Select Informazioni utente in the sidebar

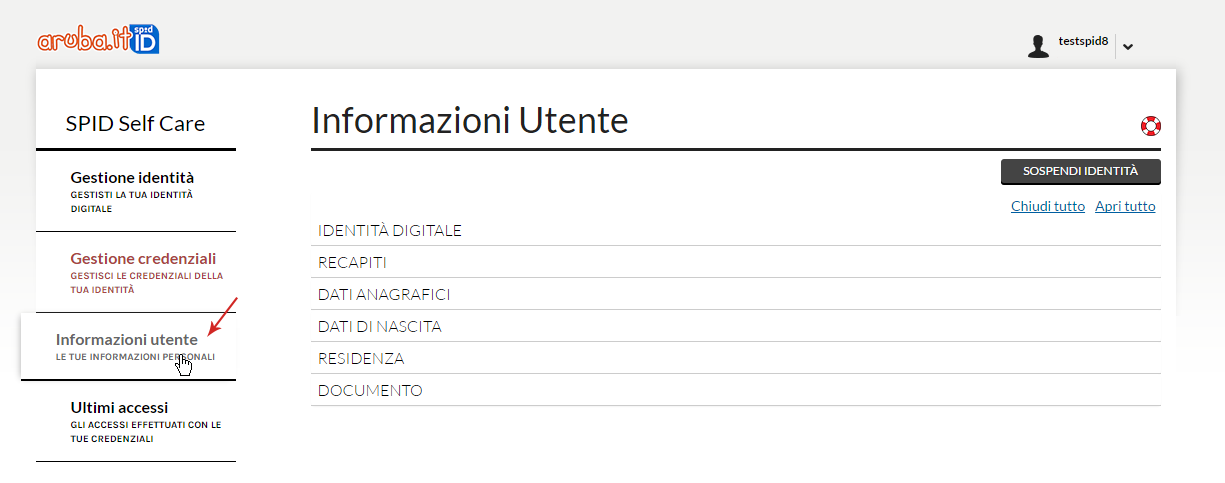click(x=128, y=346)
